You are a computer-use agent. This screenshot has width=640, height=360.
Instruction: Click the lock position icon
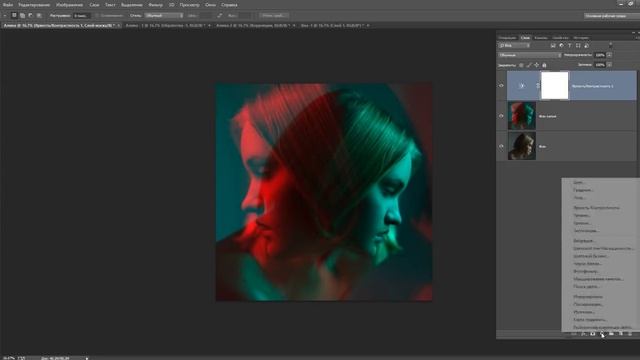(536, 65)
